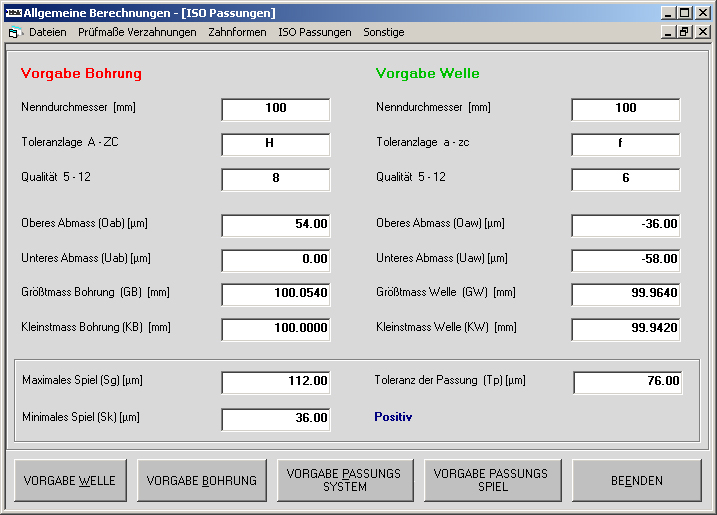Image resolution: width=717 pixels, height=515 pixels.
Task: Click the Bohrung Qualität field showing 8
Action: coord(276,179)
